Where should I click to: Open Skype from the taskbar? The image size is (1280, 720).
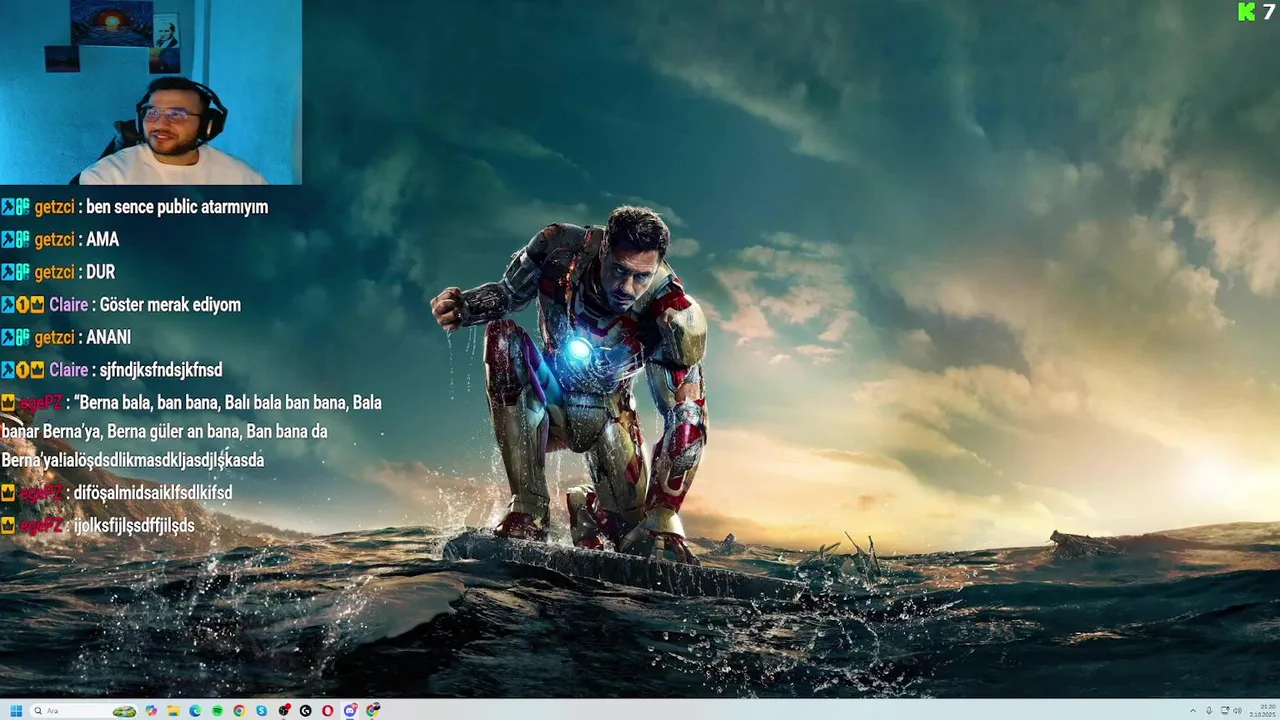click(x=261, y=711)
